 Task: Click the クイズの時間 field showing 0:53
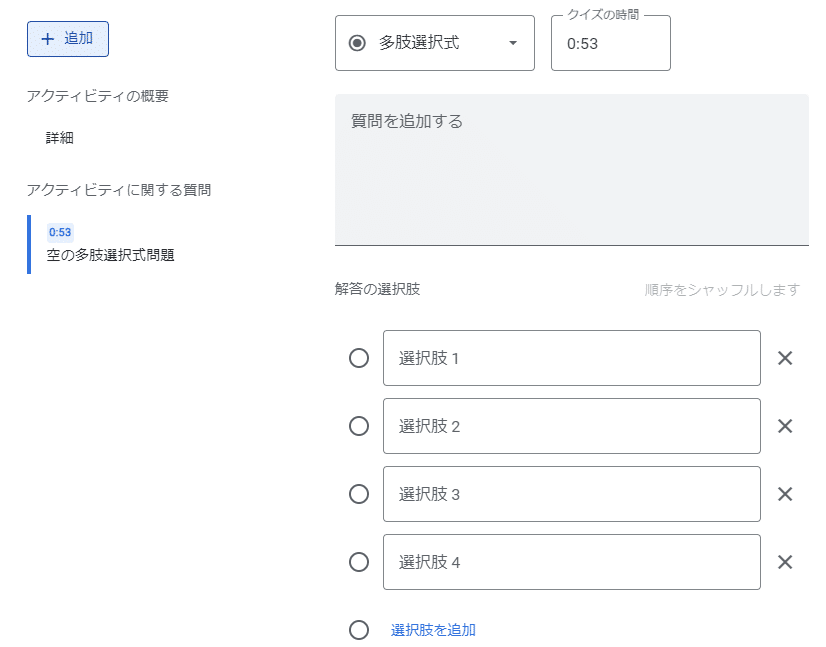[x=611, y=43]
